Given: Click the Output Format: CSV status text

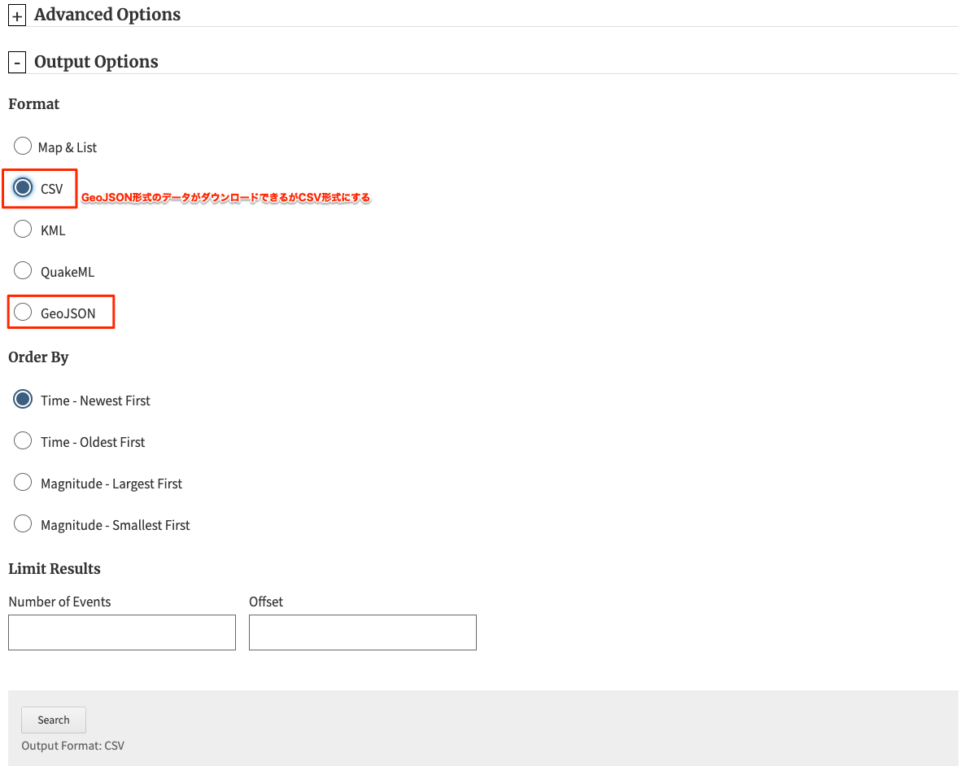Looking at the screenshot, I should (72, 746).
